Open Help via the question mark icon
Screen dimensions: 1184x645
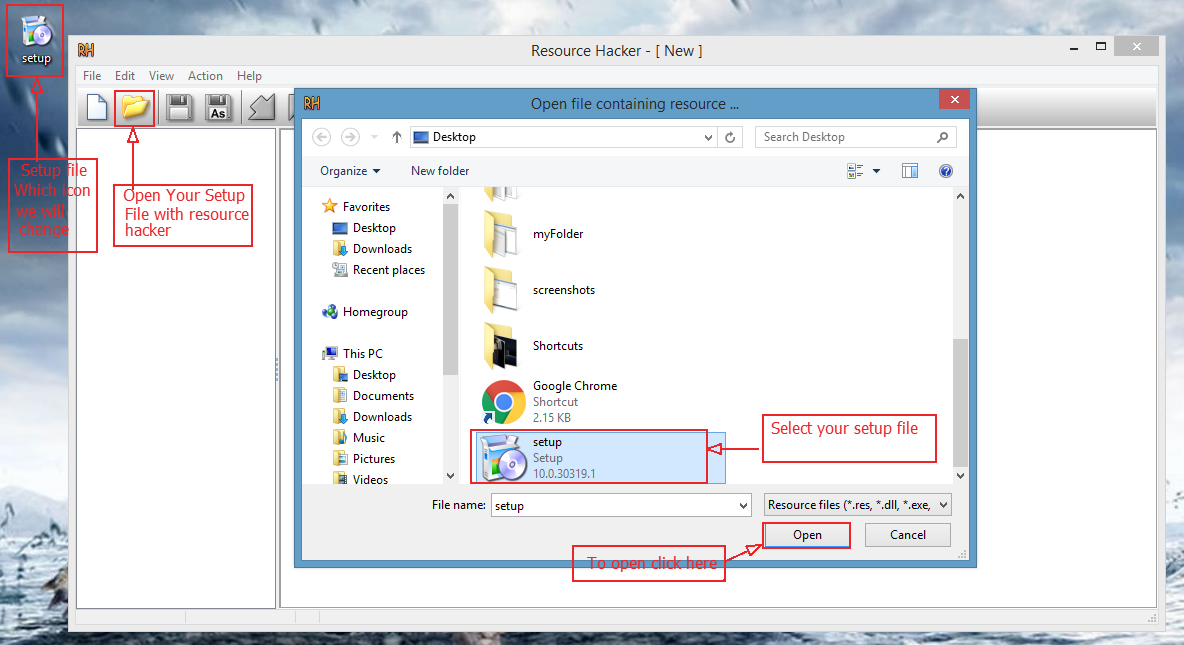tap(945, 171)
